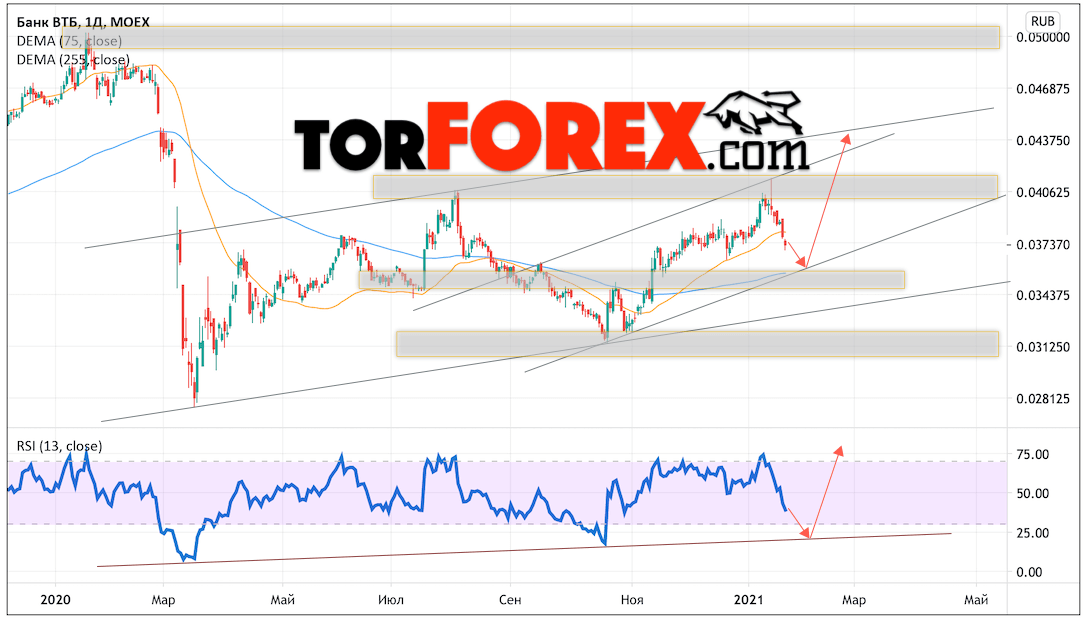Click the DEMA (75, close) indicator label
1087x618 pixels.
click(x=69, y=41)
